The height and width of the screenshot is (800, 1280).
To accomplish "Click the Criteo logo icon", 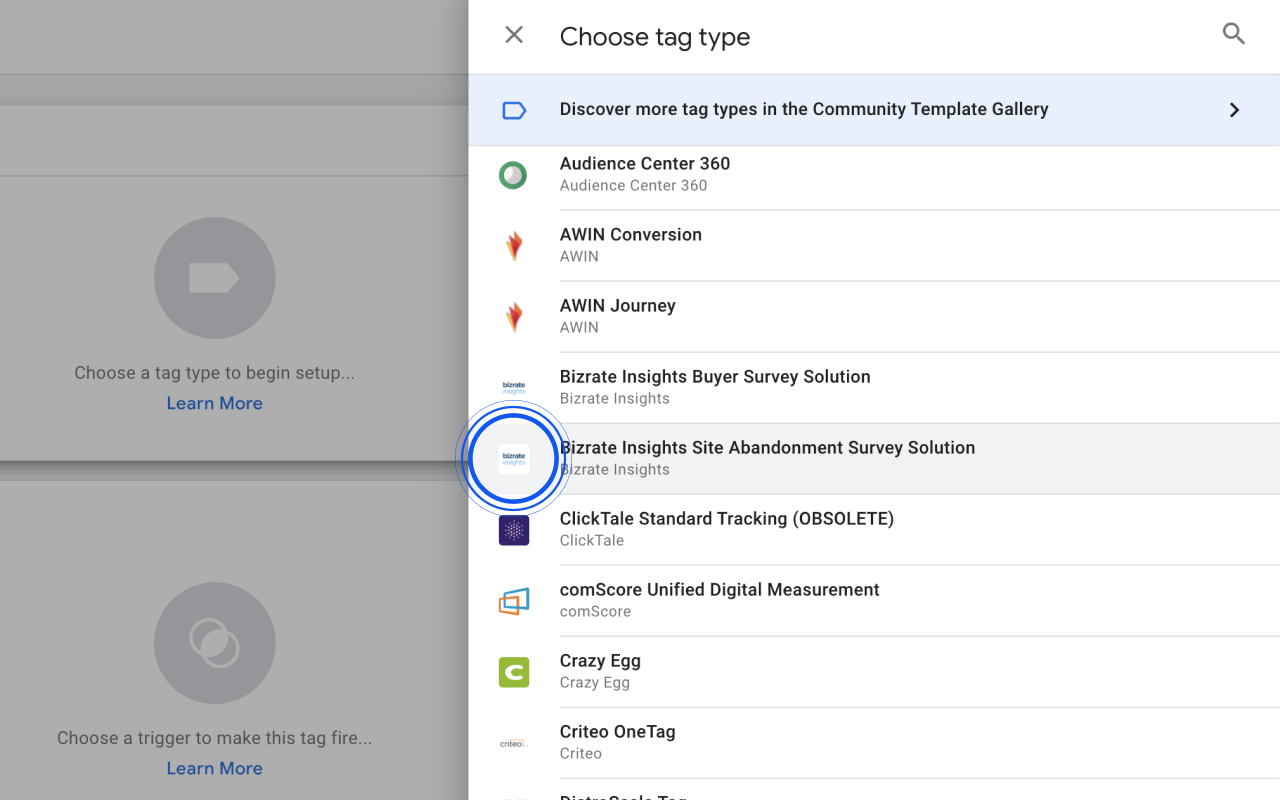I will click(513, 743).
